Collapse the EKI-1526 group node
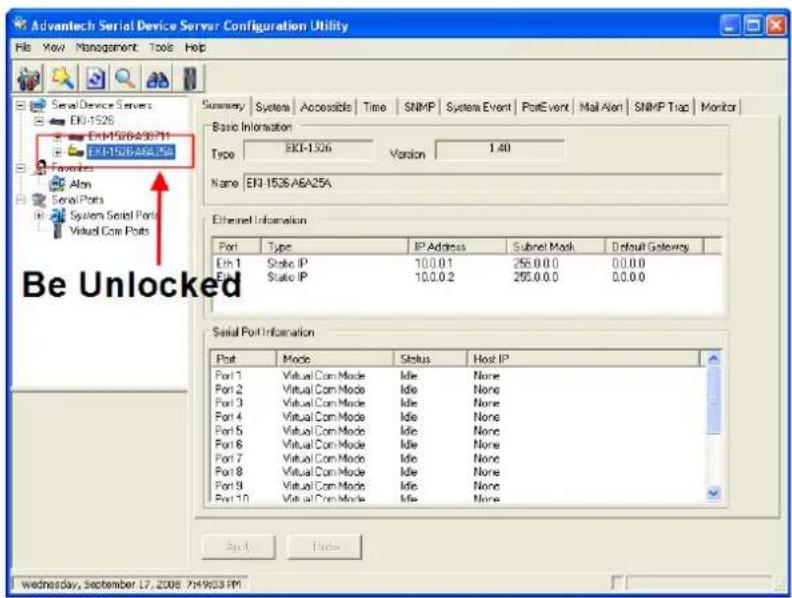 click(39, 121)
